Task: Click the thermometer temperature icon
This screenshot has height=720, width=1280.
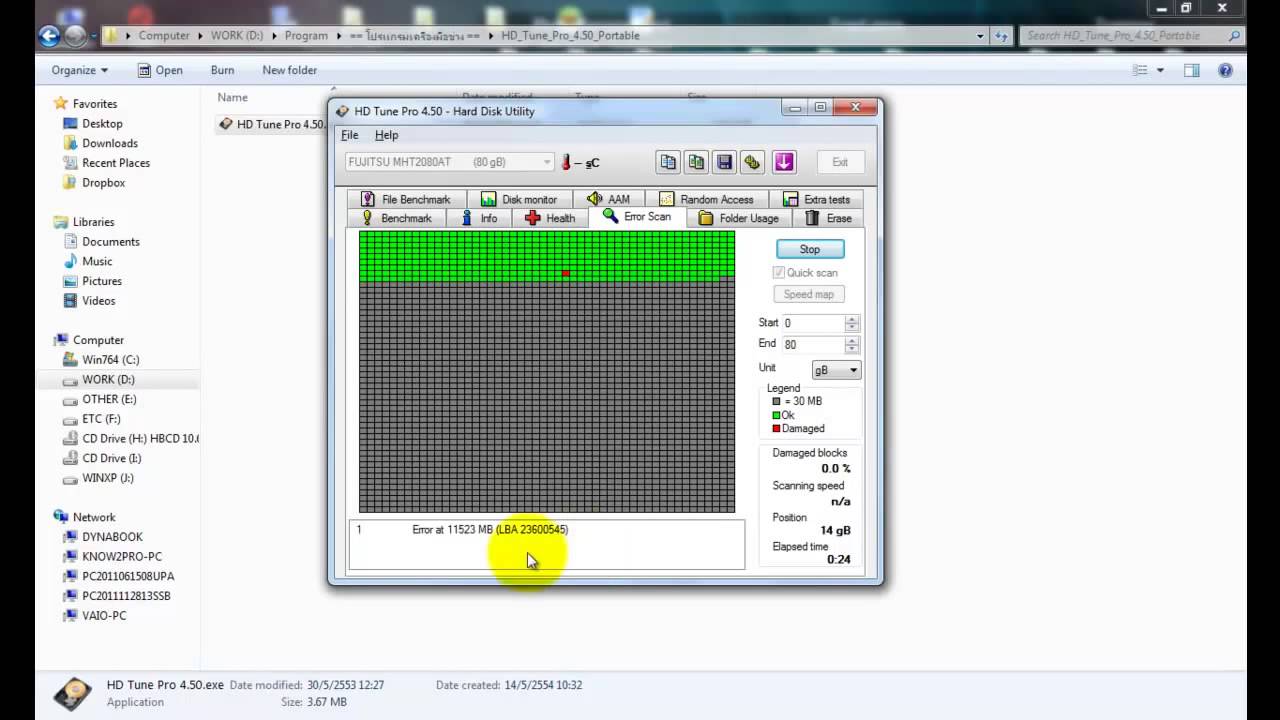Action: point(566,162)
